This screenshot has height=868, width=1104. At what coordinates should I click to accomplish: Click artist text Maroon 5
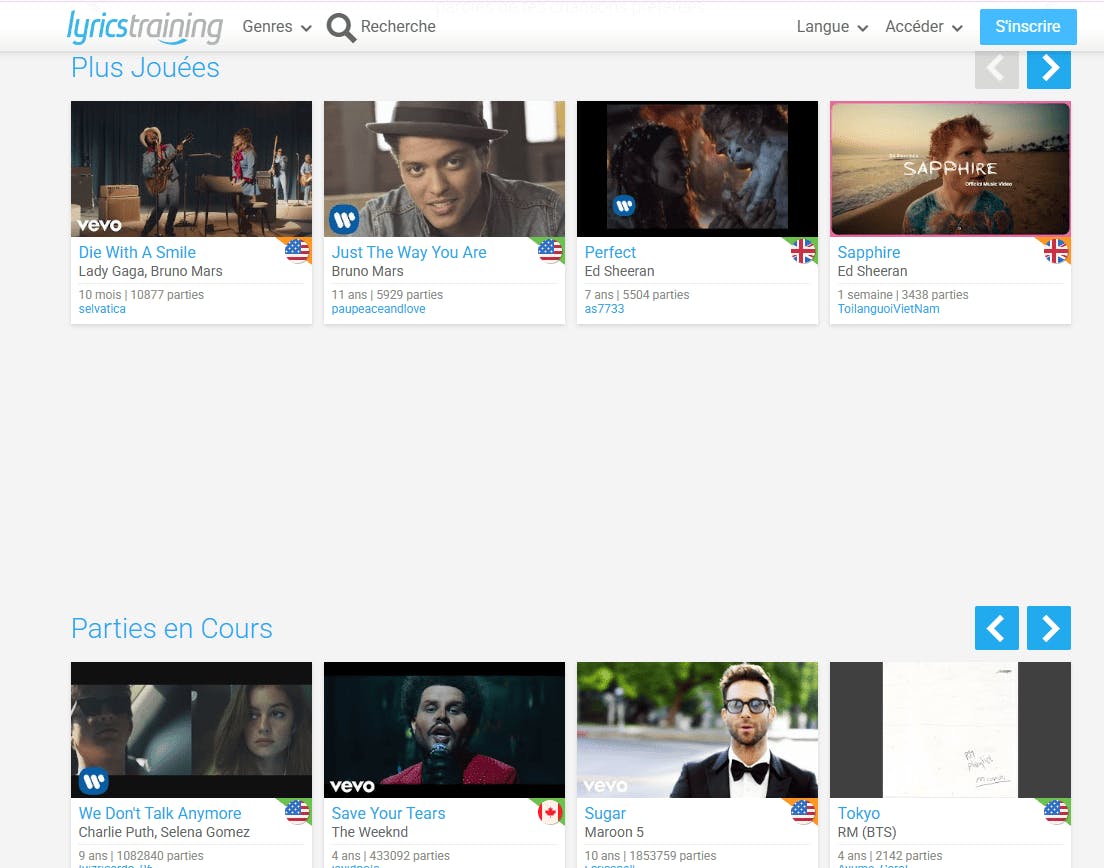(x=614, y=832)
